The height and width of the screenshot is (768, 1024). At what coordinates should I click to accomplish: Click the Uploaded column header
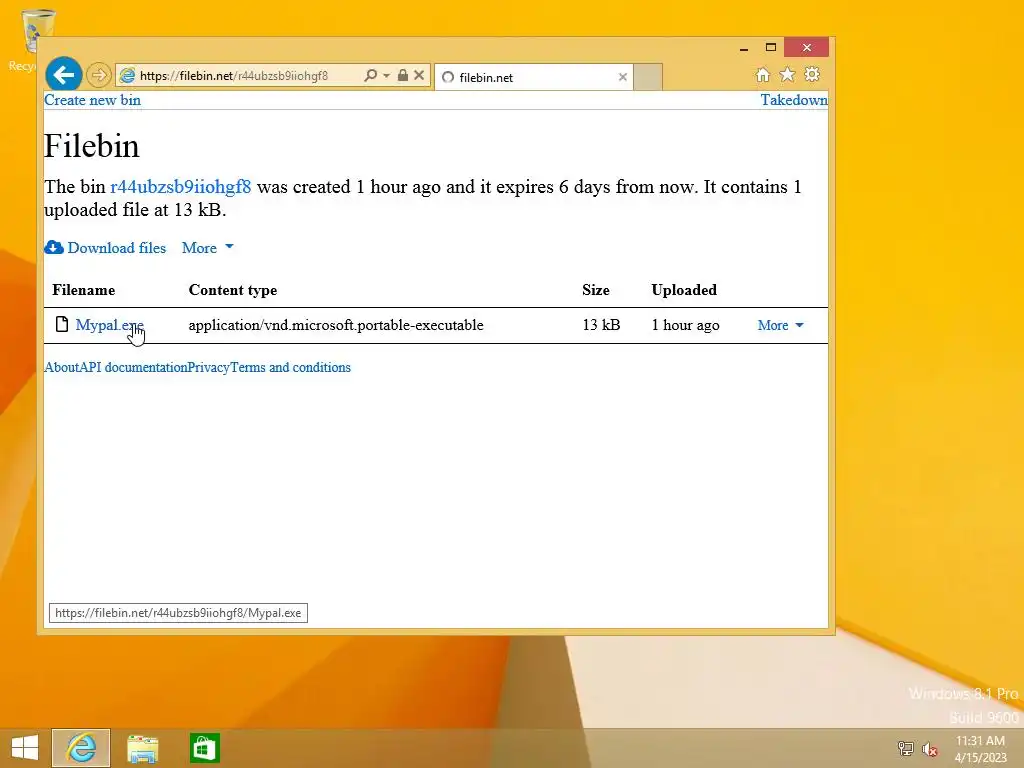tap(684, 290)
